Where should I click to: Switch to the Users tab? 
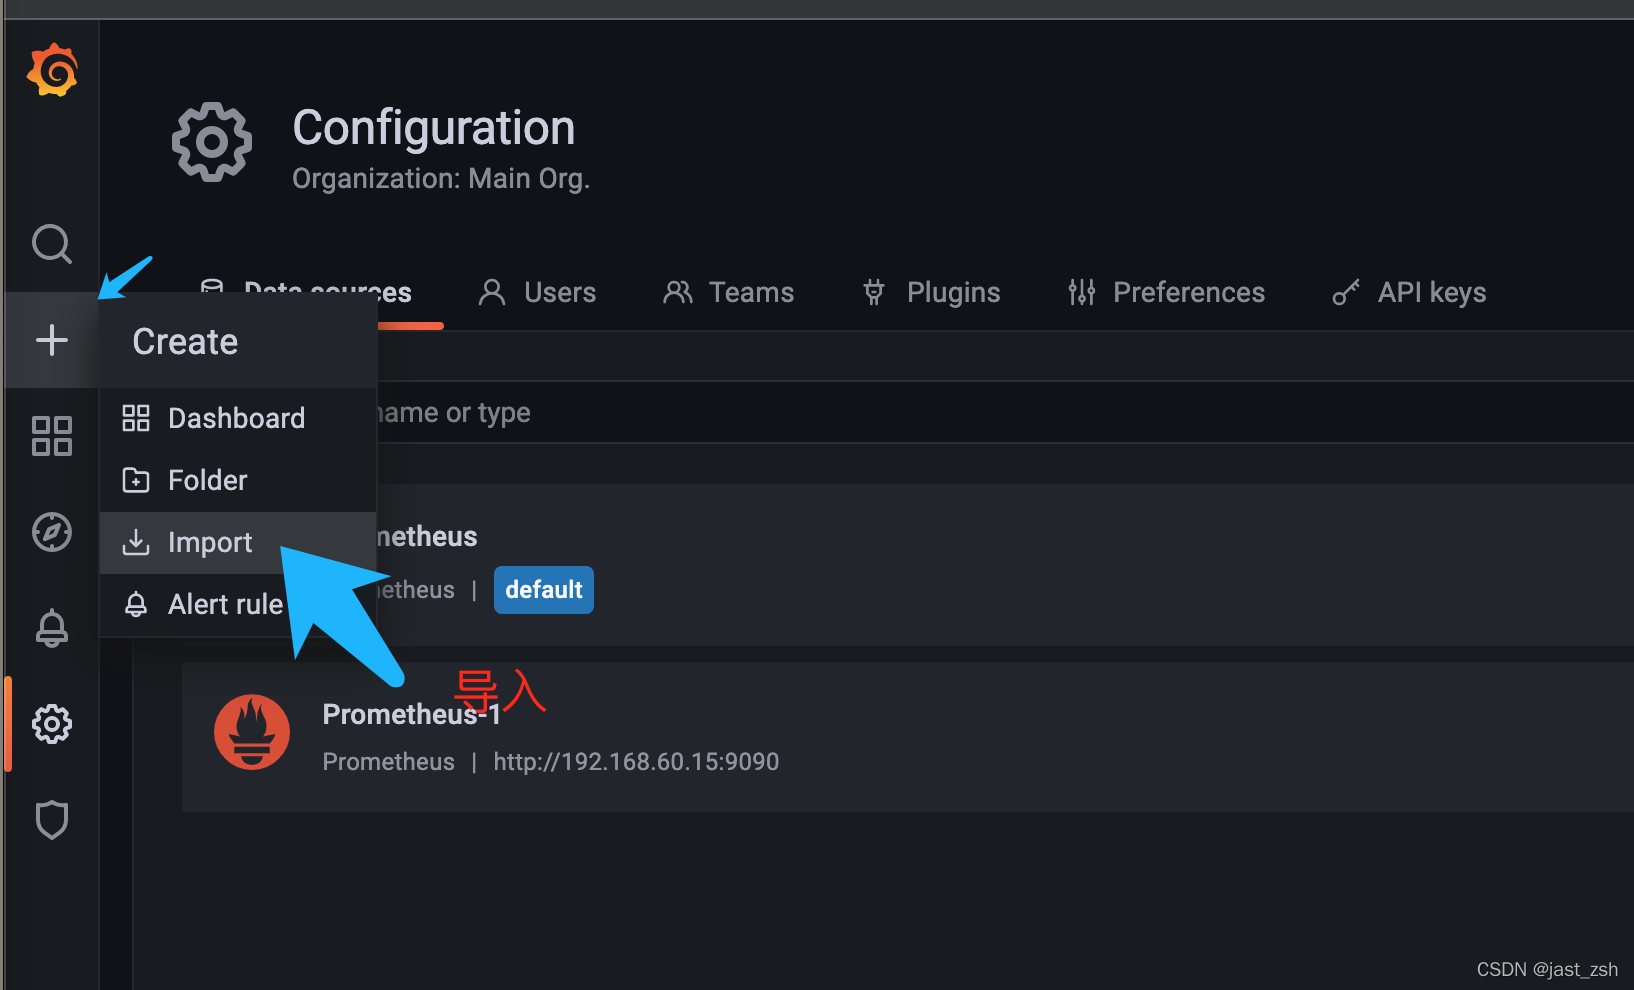[x=538, y=292]
